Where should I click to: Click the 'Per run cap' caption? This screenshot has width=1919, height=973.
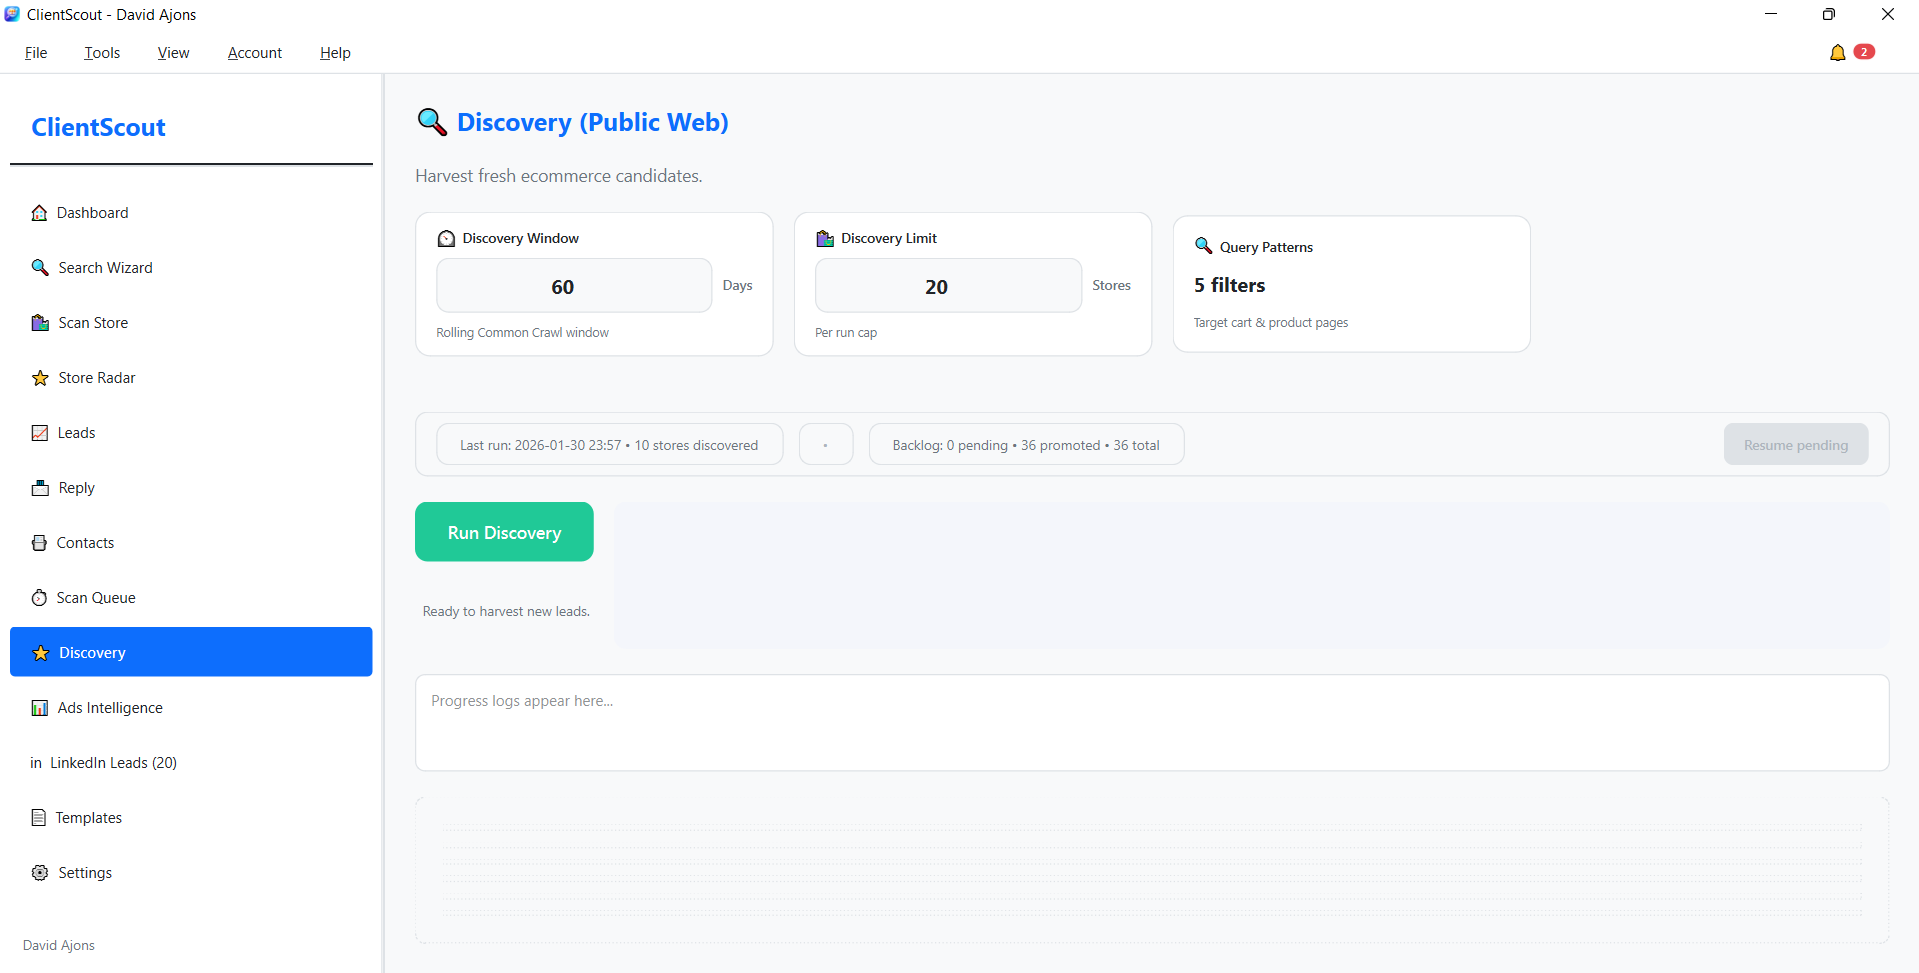pos(846,333)
